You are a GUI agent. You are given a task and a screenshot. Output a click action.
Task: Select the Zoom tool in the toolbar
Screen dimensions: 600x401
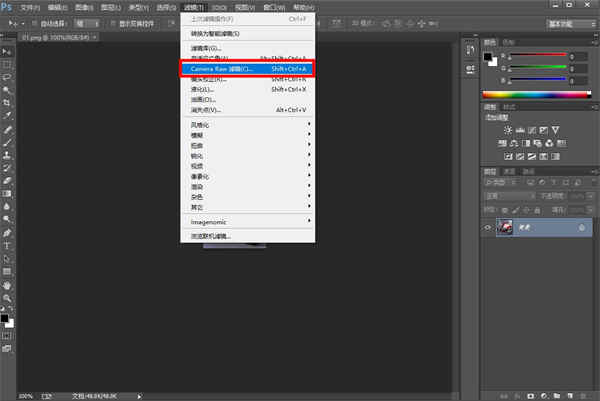pos(8,298)
